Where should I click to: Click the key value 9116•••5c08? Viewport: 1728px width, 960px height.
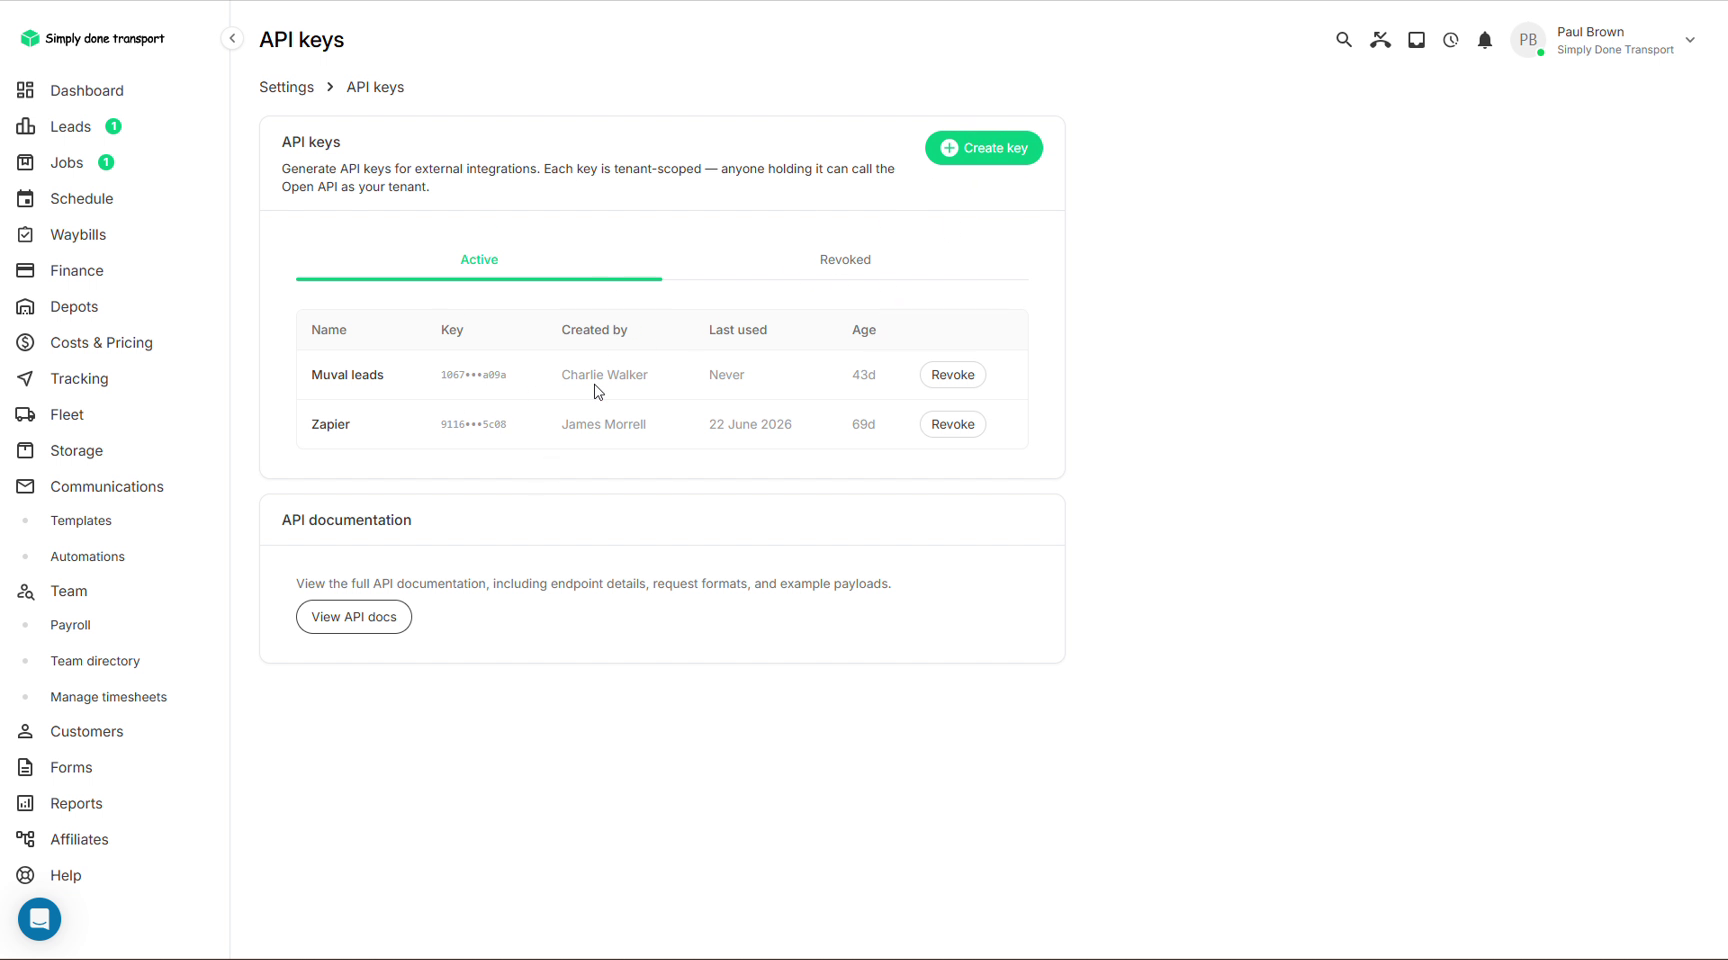pos(473,424)
